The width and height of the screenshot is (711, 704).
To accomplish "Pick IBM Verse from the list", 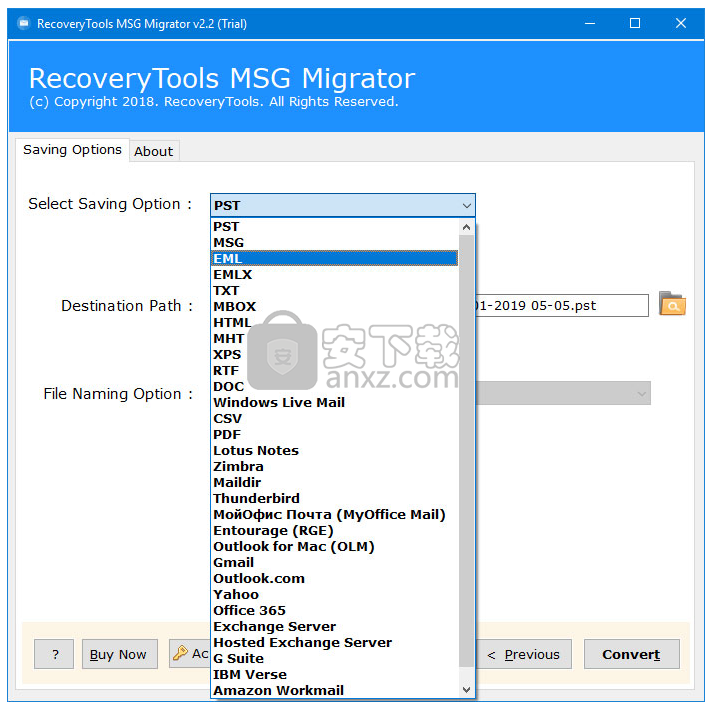I will [x=335, y=674].
